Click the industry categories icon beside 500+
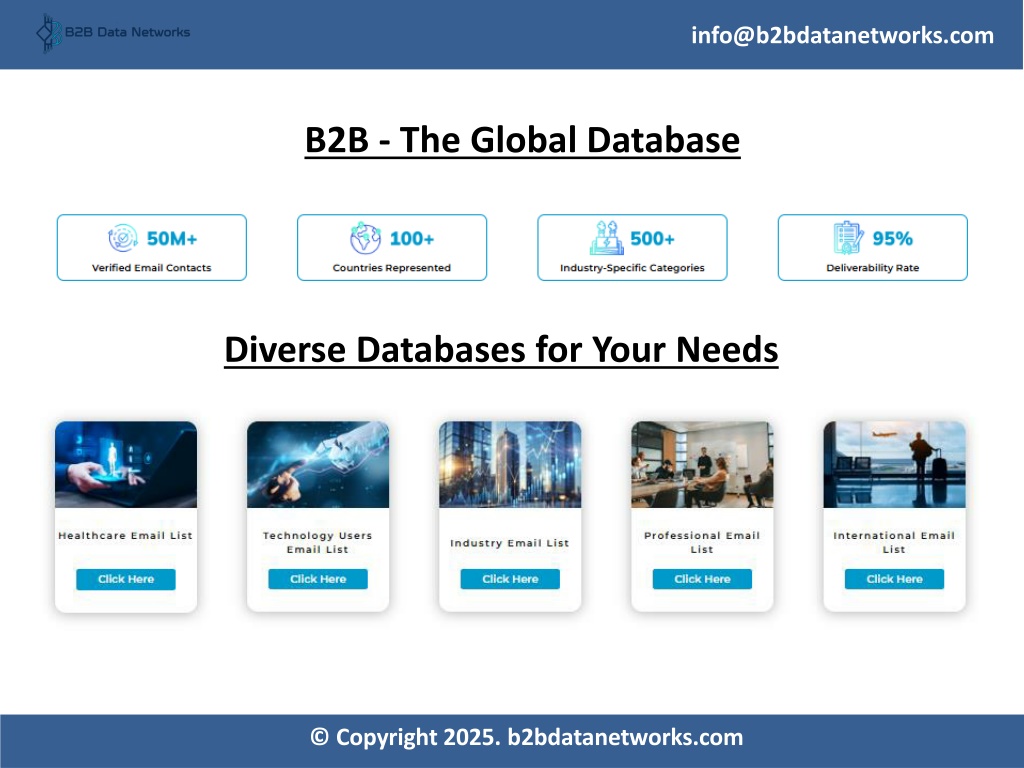Viewport: 1024px width, 768px height. [605, 239]
